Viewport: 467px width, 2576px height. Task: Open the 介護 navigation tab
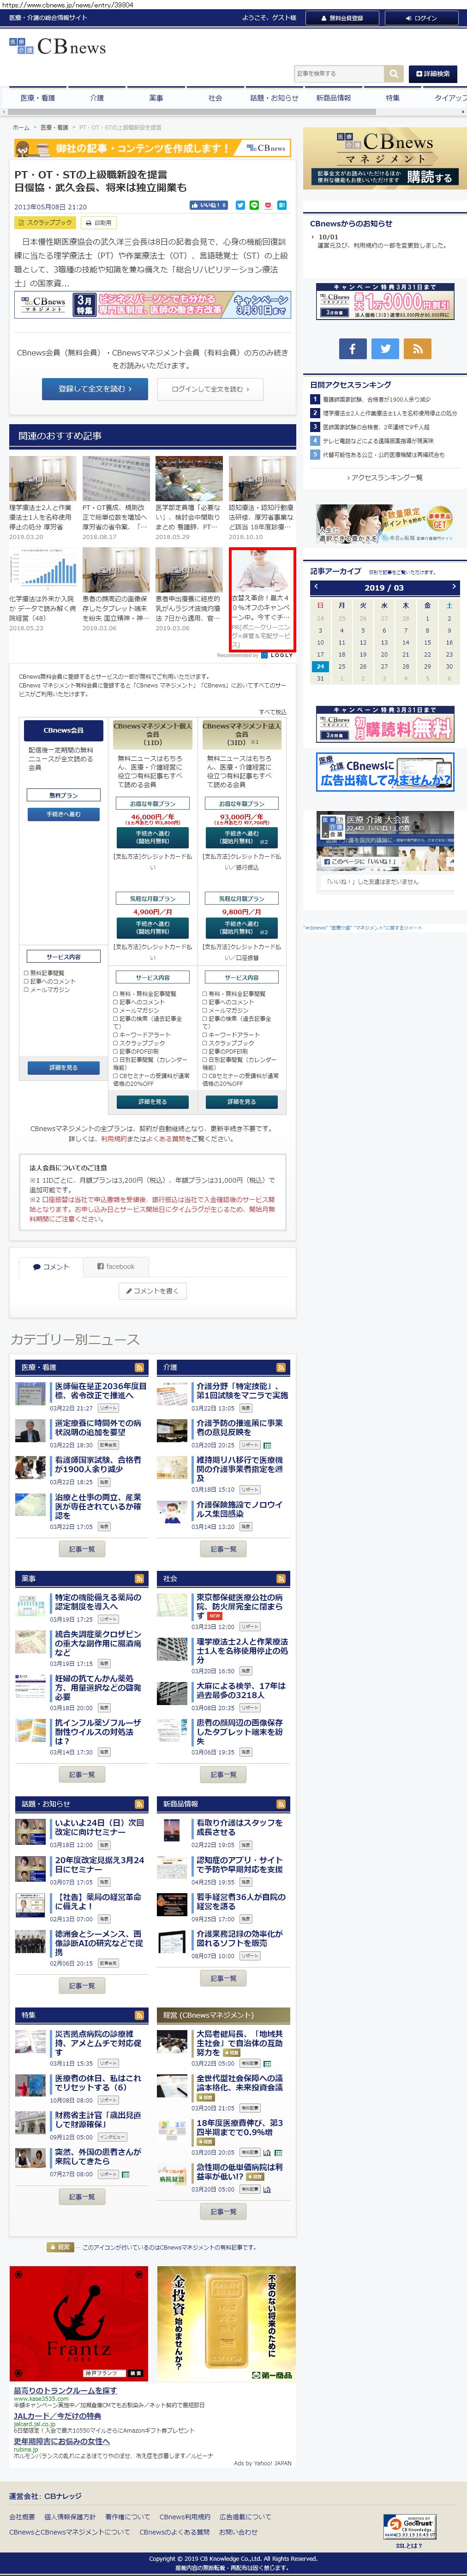pyautogui.click(x=97, y=98)
